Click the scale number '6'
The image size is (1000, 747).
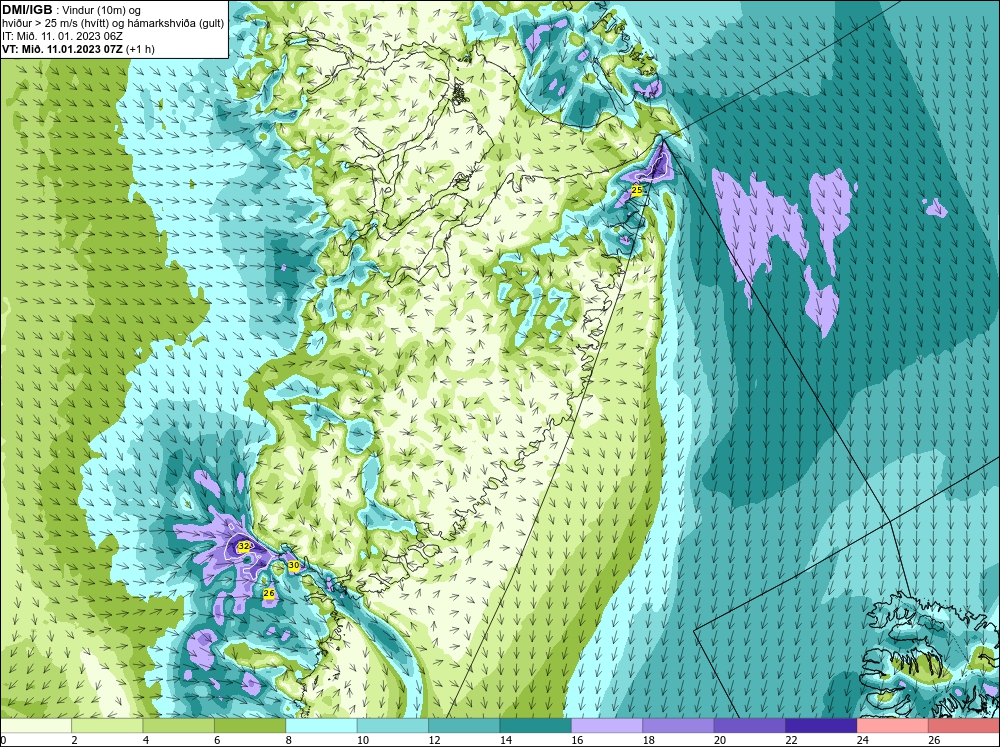(217, 740)
